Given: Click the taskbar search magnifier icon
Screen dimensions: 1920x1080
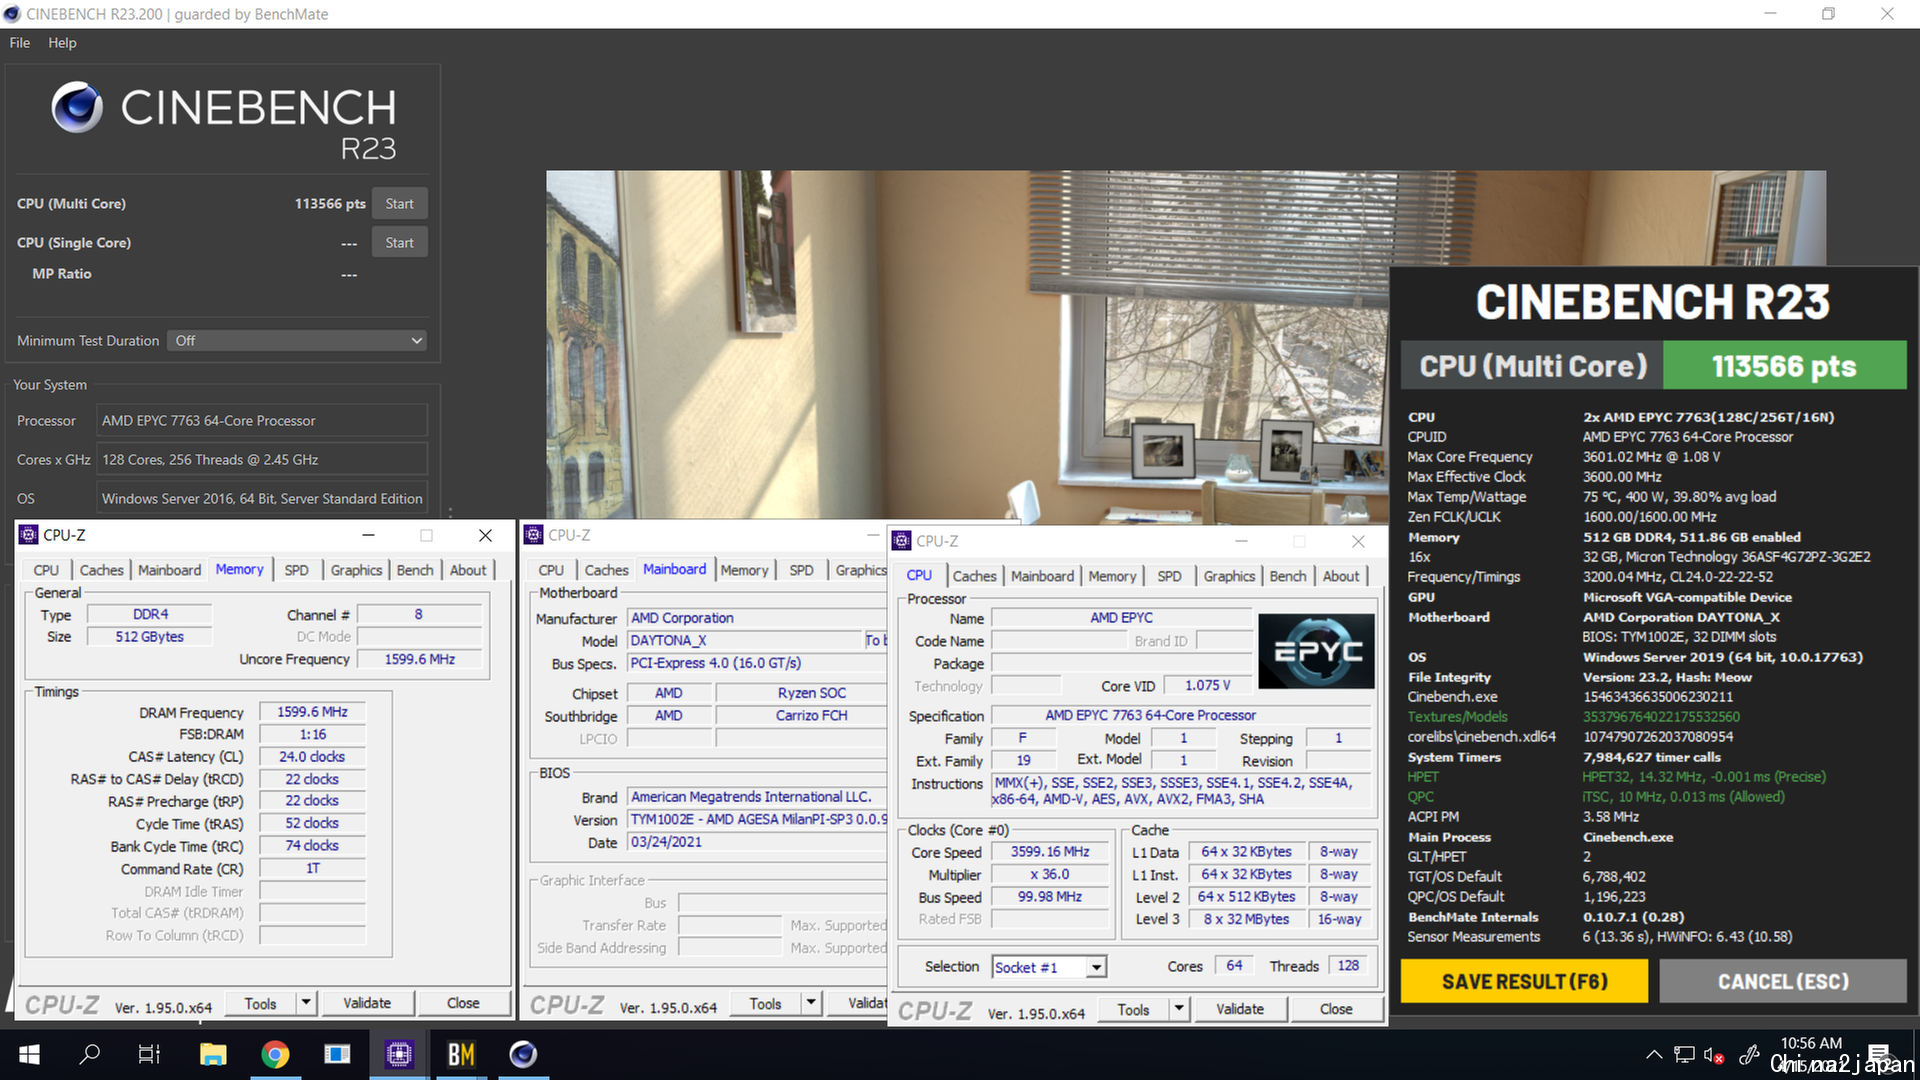Looking at the screenshot, I should tap(90, 1054).
